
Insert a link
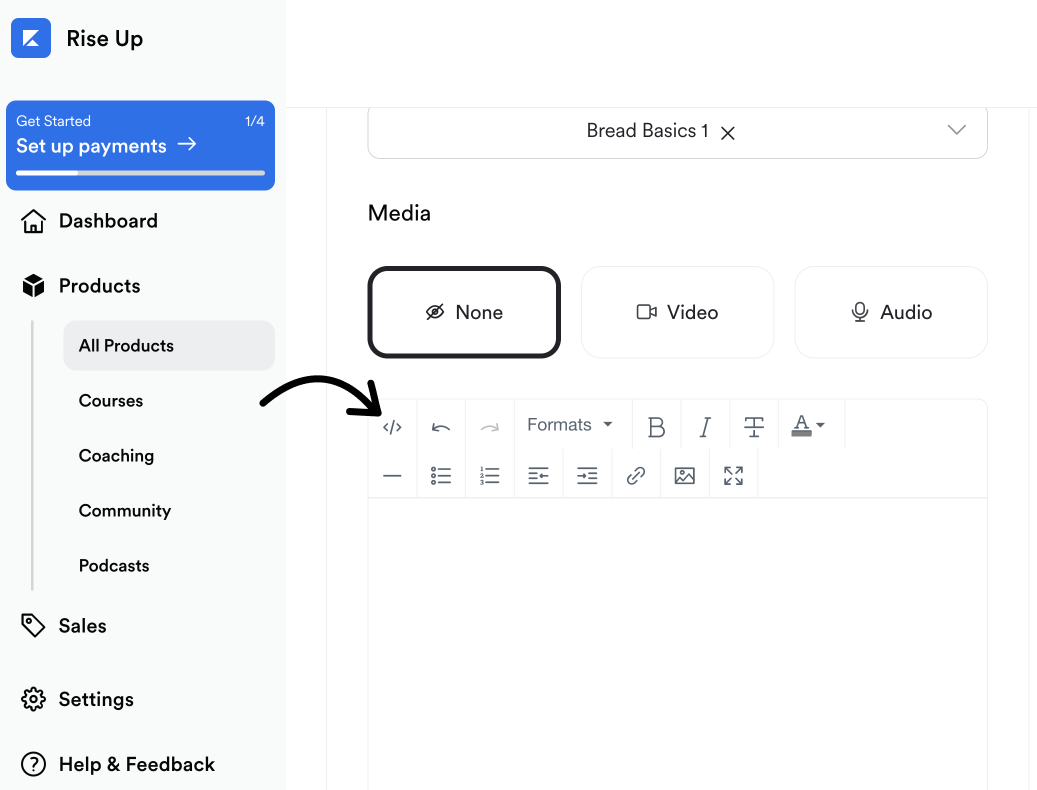tap(636, 475)
